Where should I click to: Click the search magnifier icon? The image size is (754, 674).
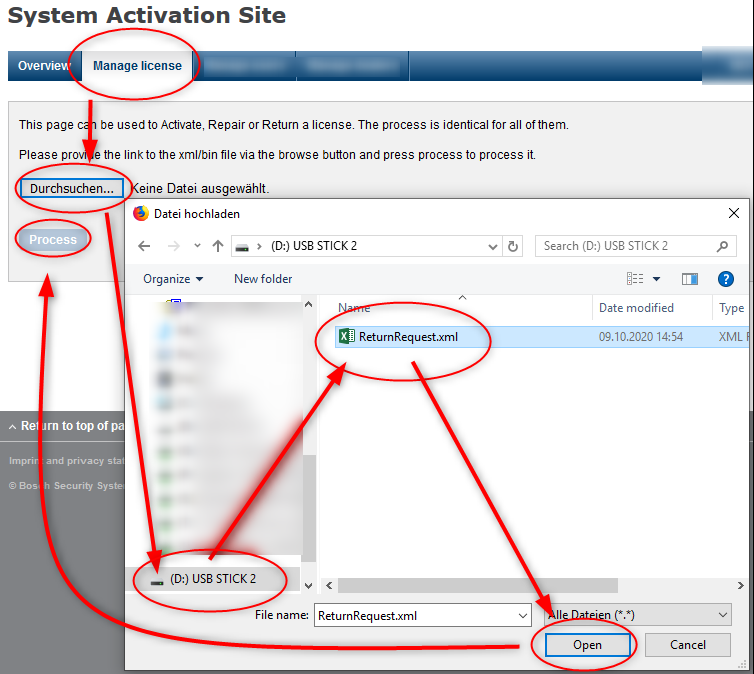[x=722, y=246]
